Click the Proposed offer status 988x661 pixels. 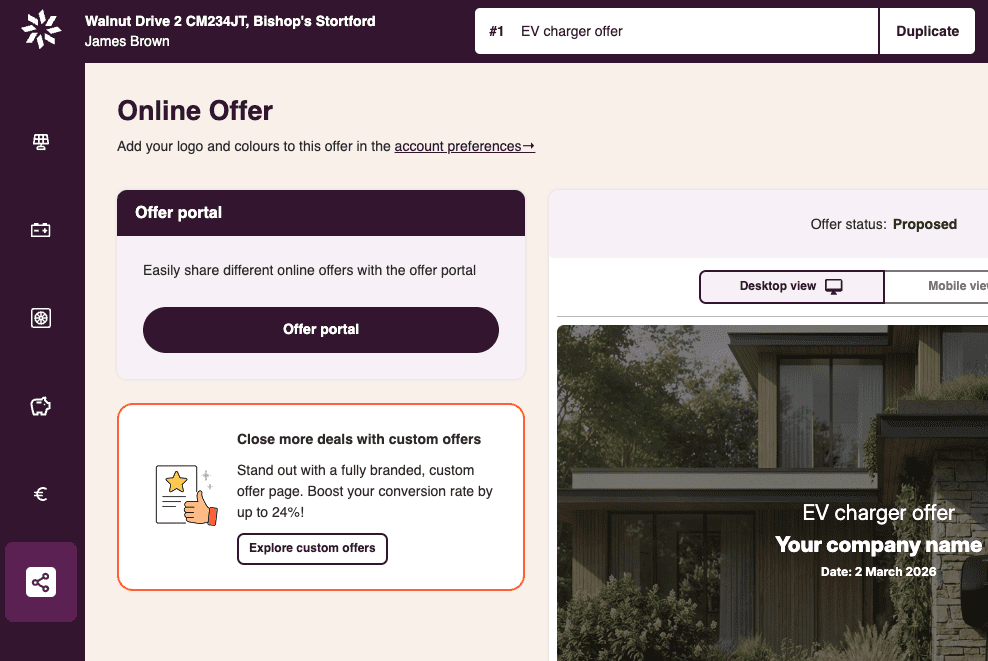pyautogui.click(x=925, y=224)
